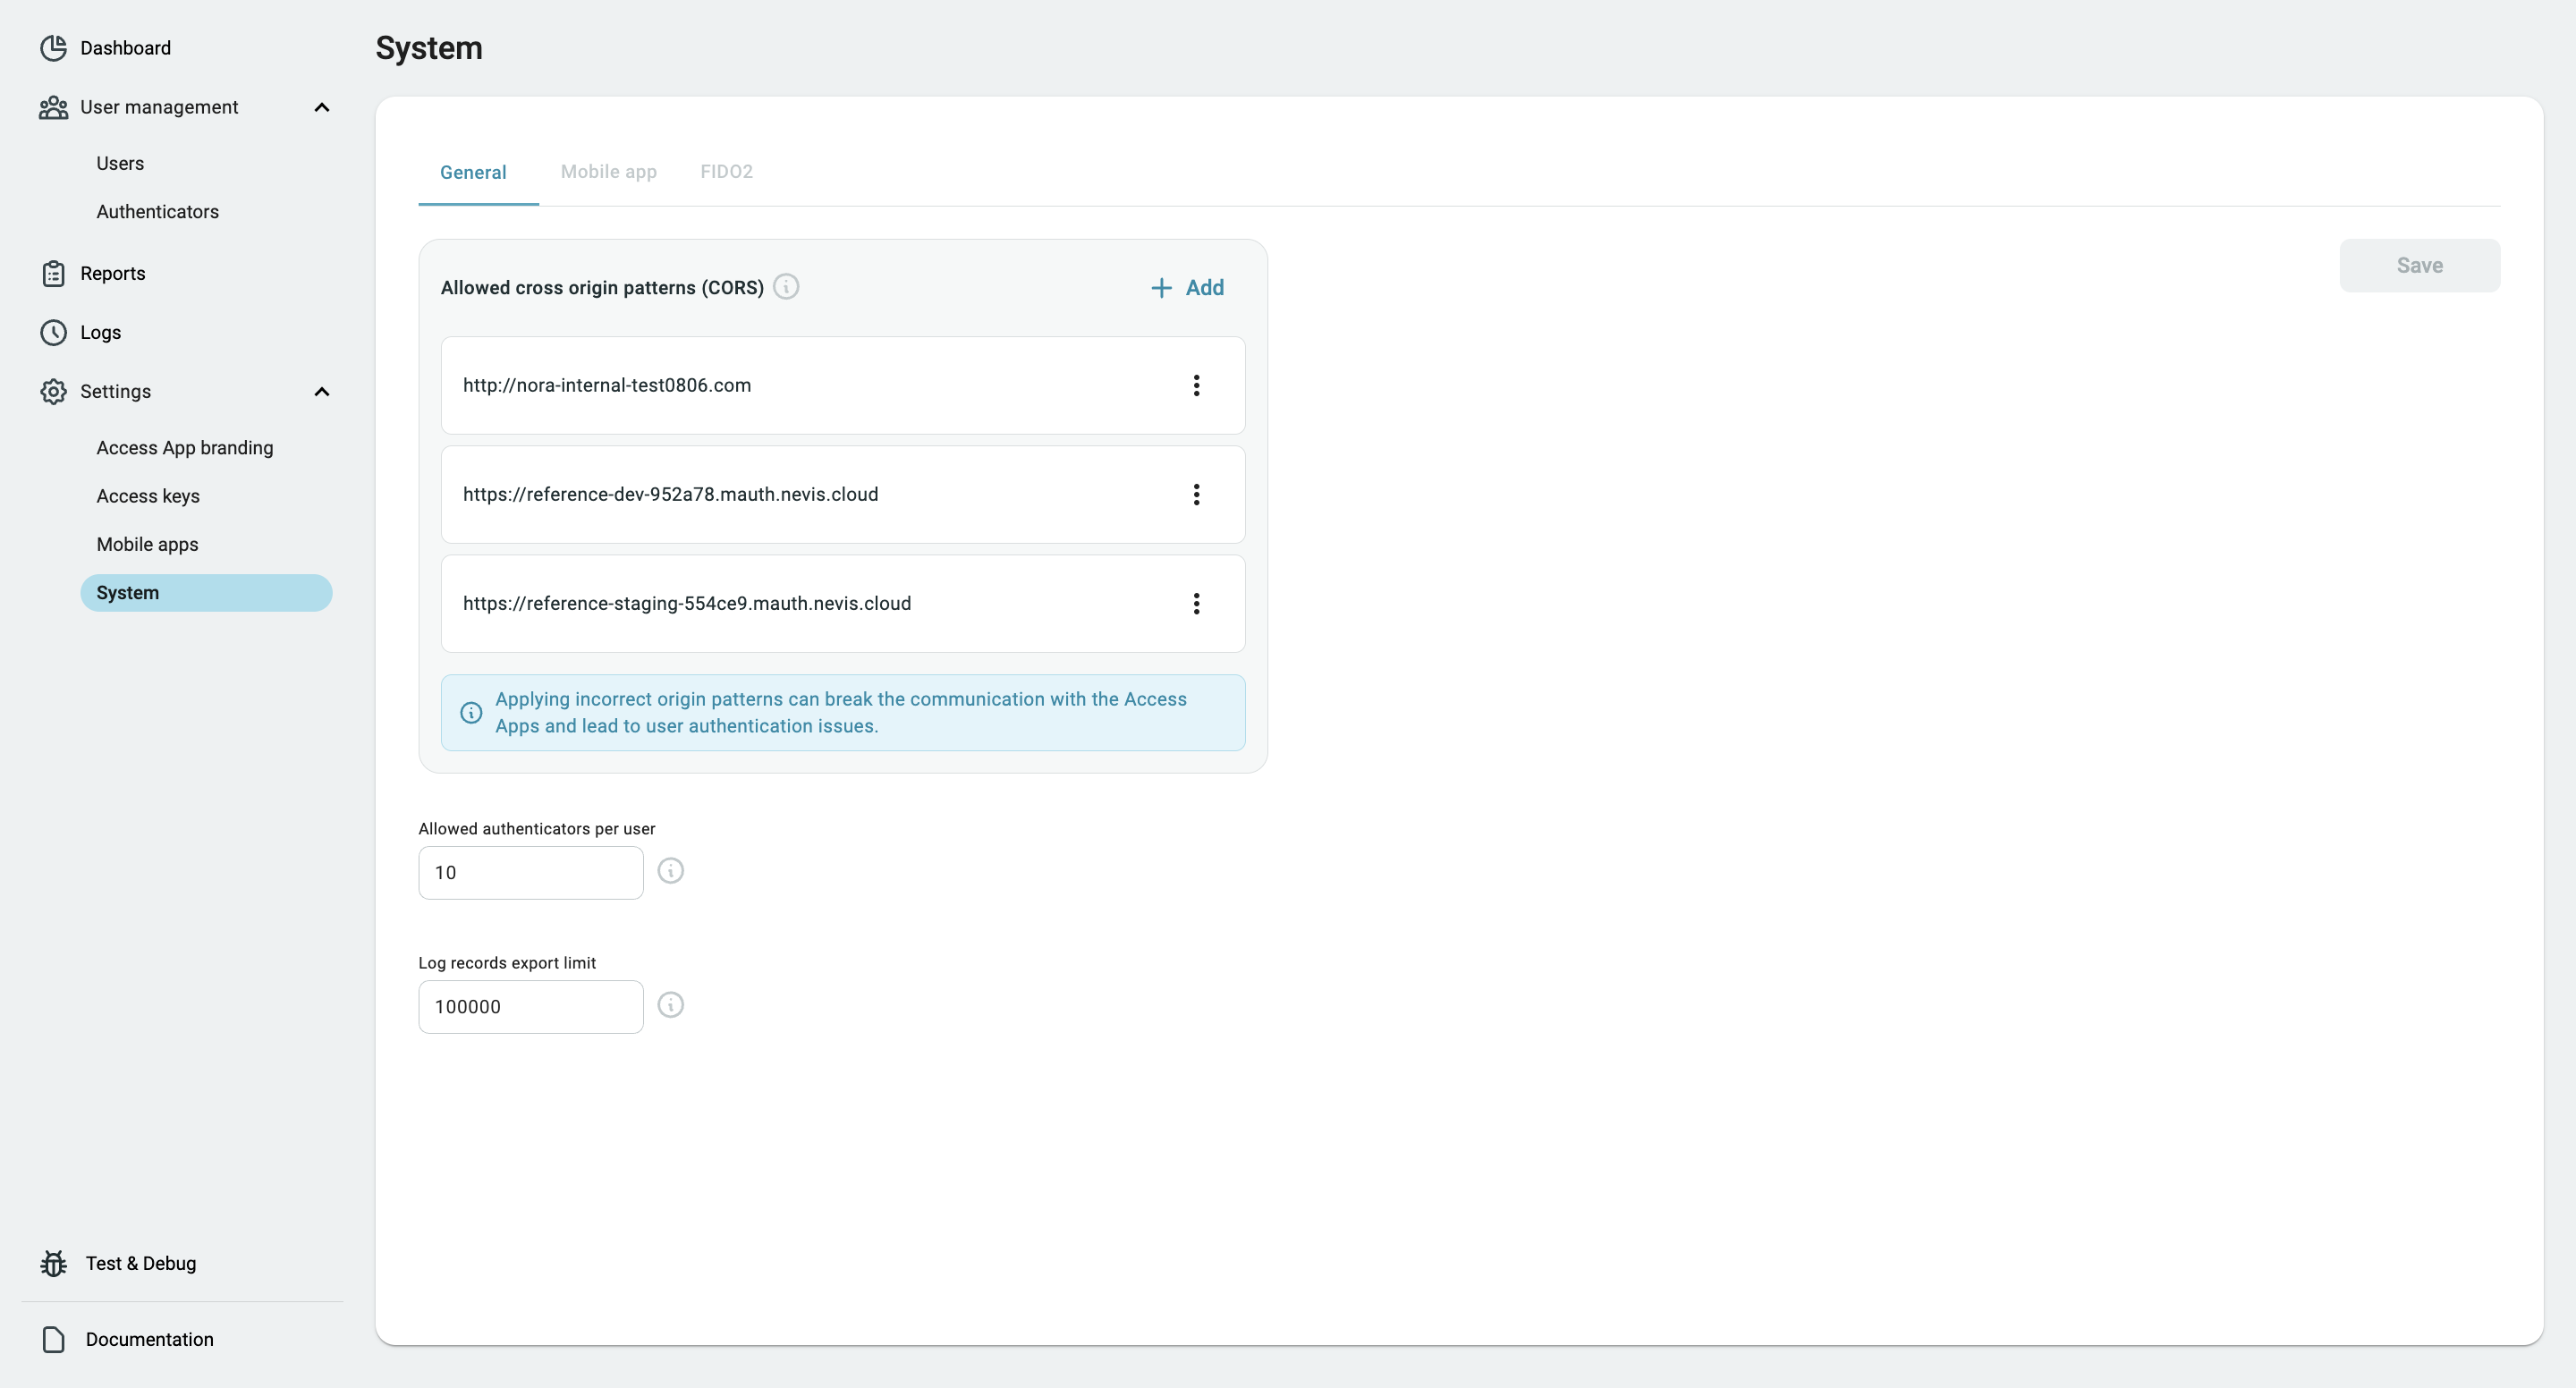Click the Documentation file icon

[x=53, y=1339]
